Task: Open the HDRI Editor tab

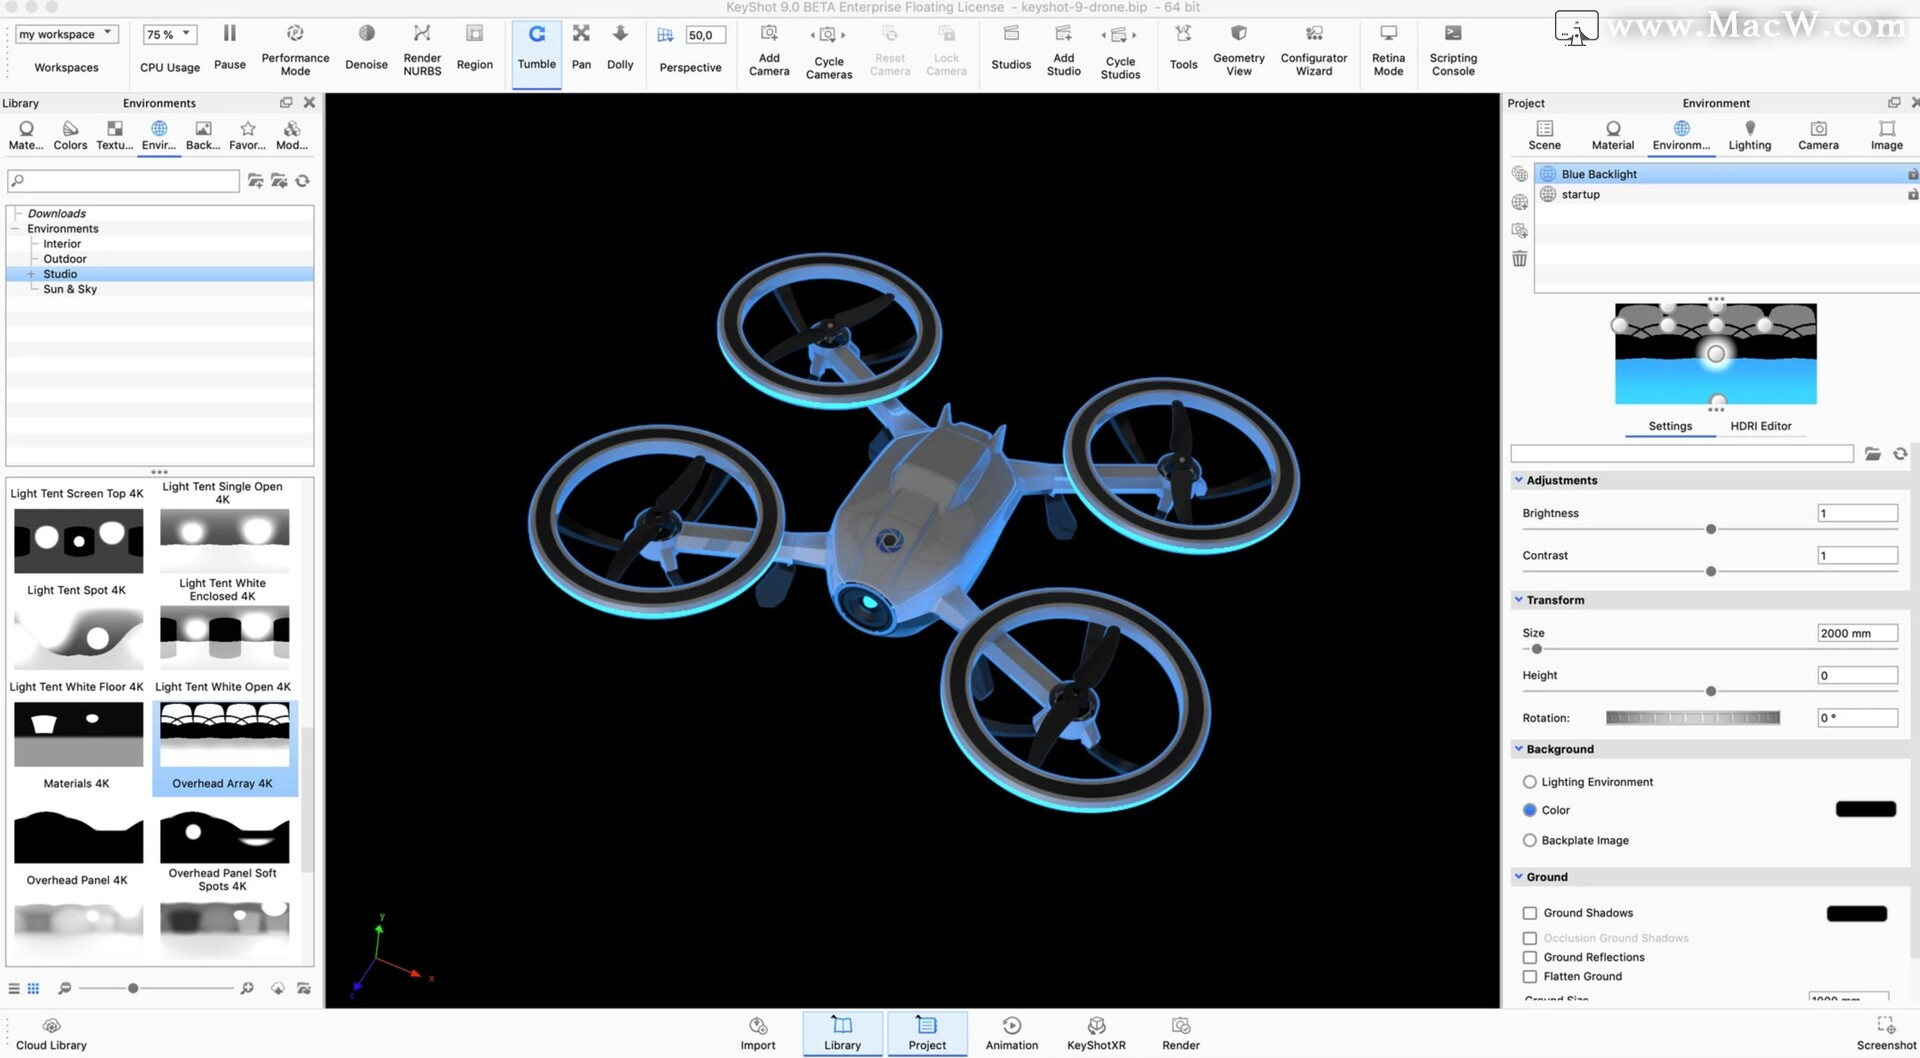Action: (1760, 426)
